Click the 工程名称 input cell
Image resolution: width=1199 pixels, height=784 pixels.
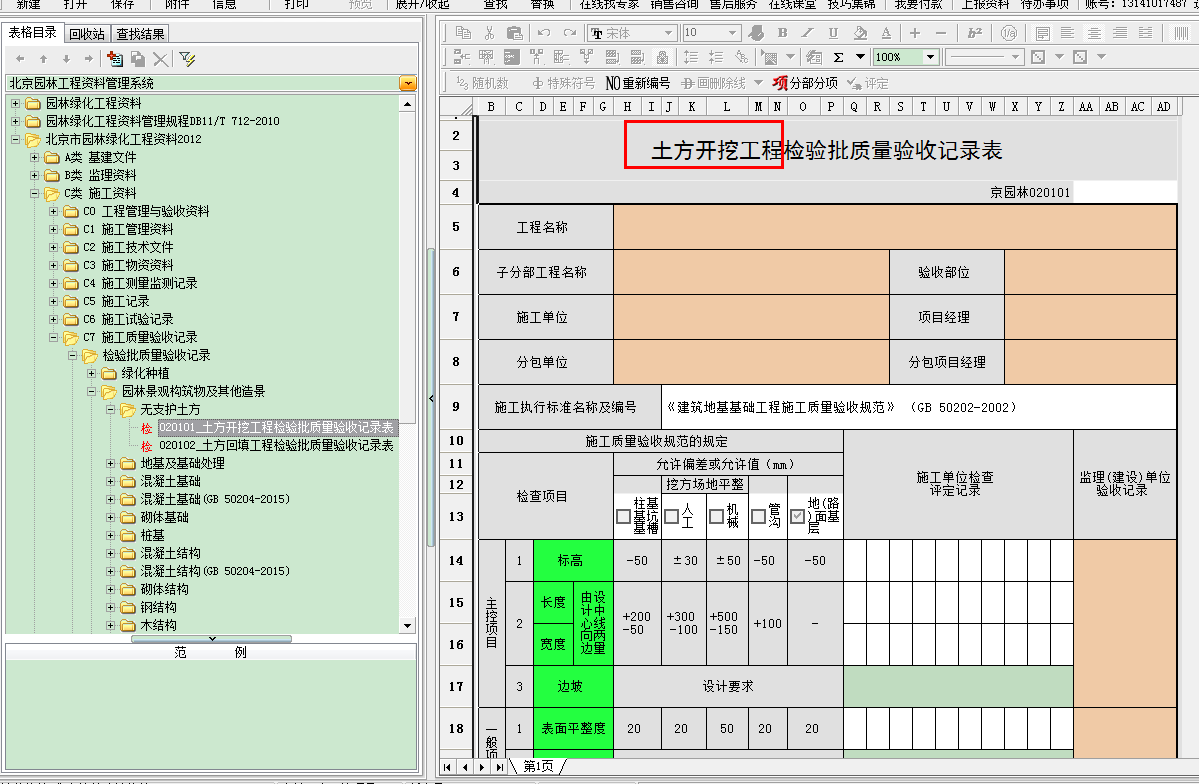pyautogui.click(x=895, y=227)
